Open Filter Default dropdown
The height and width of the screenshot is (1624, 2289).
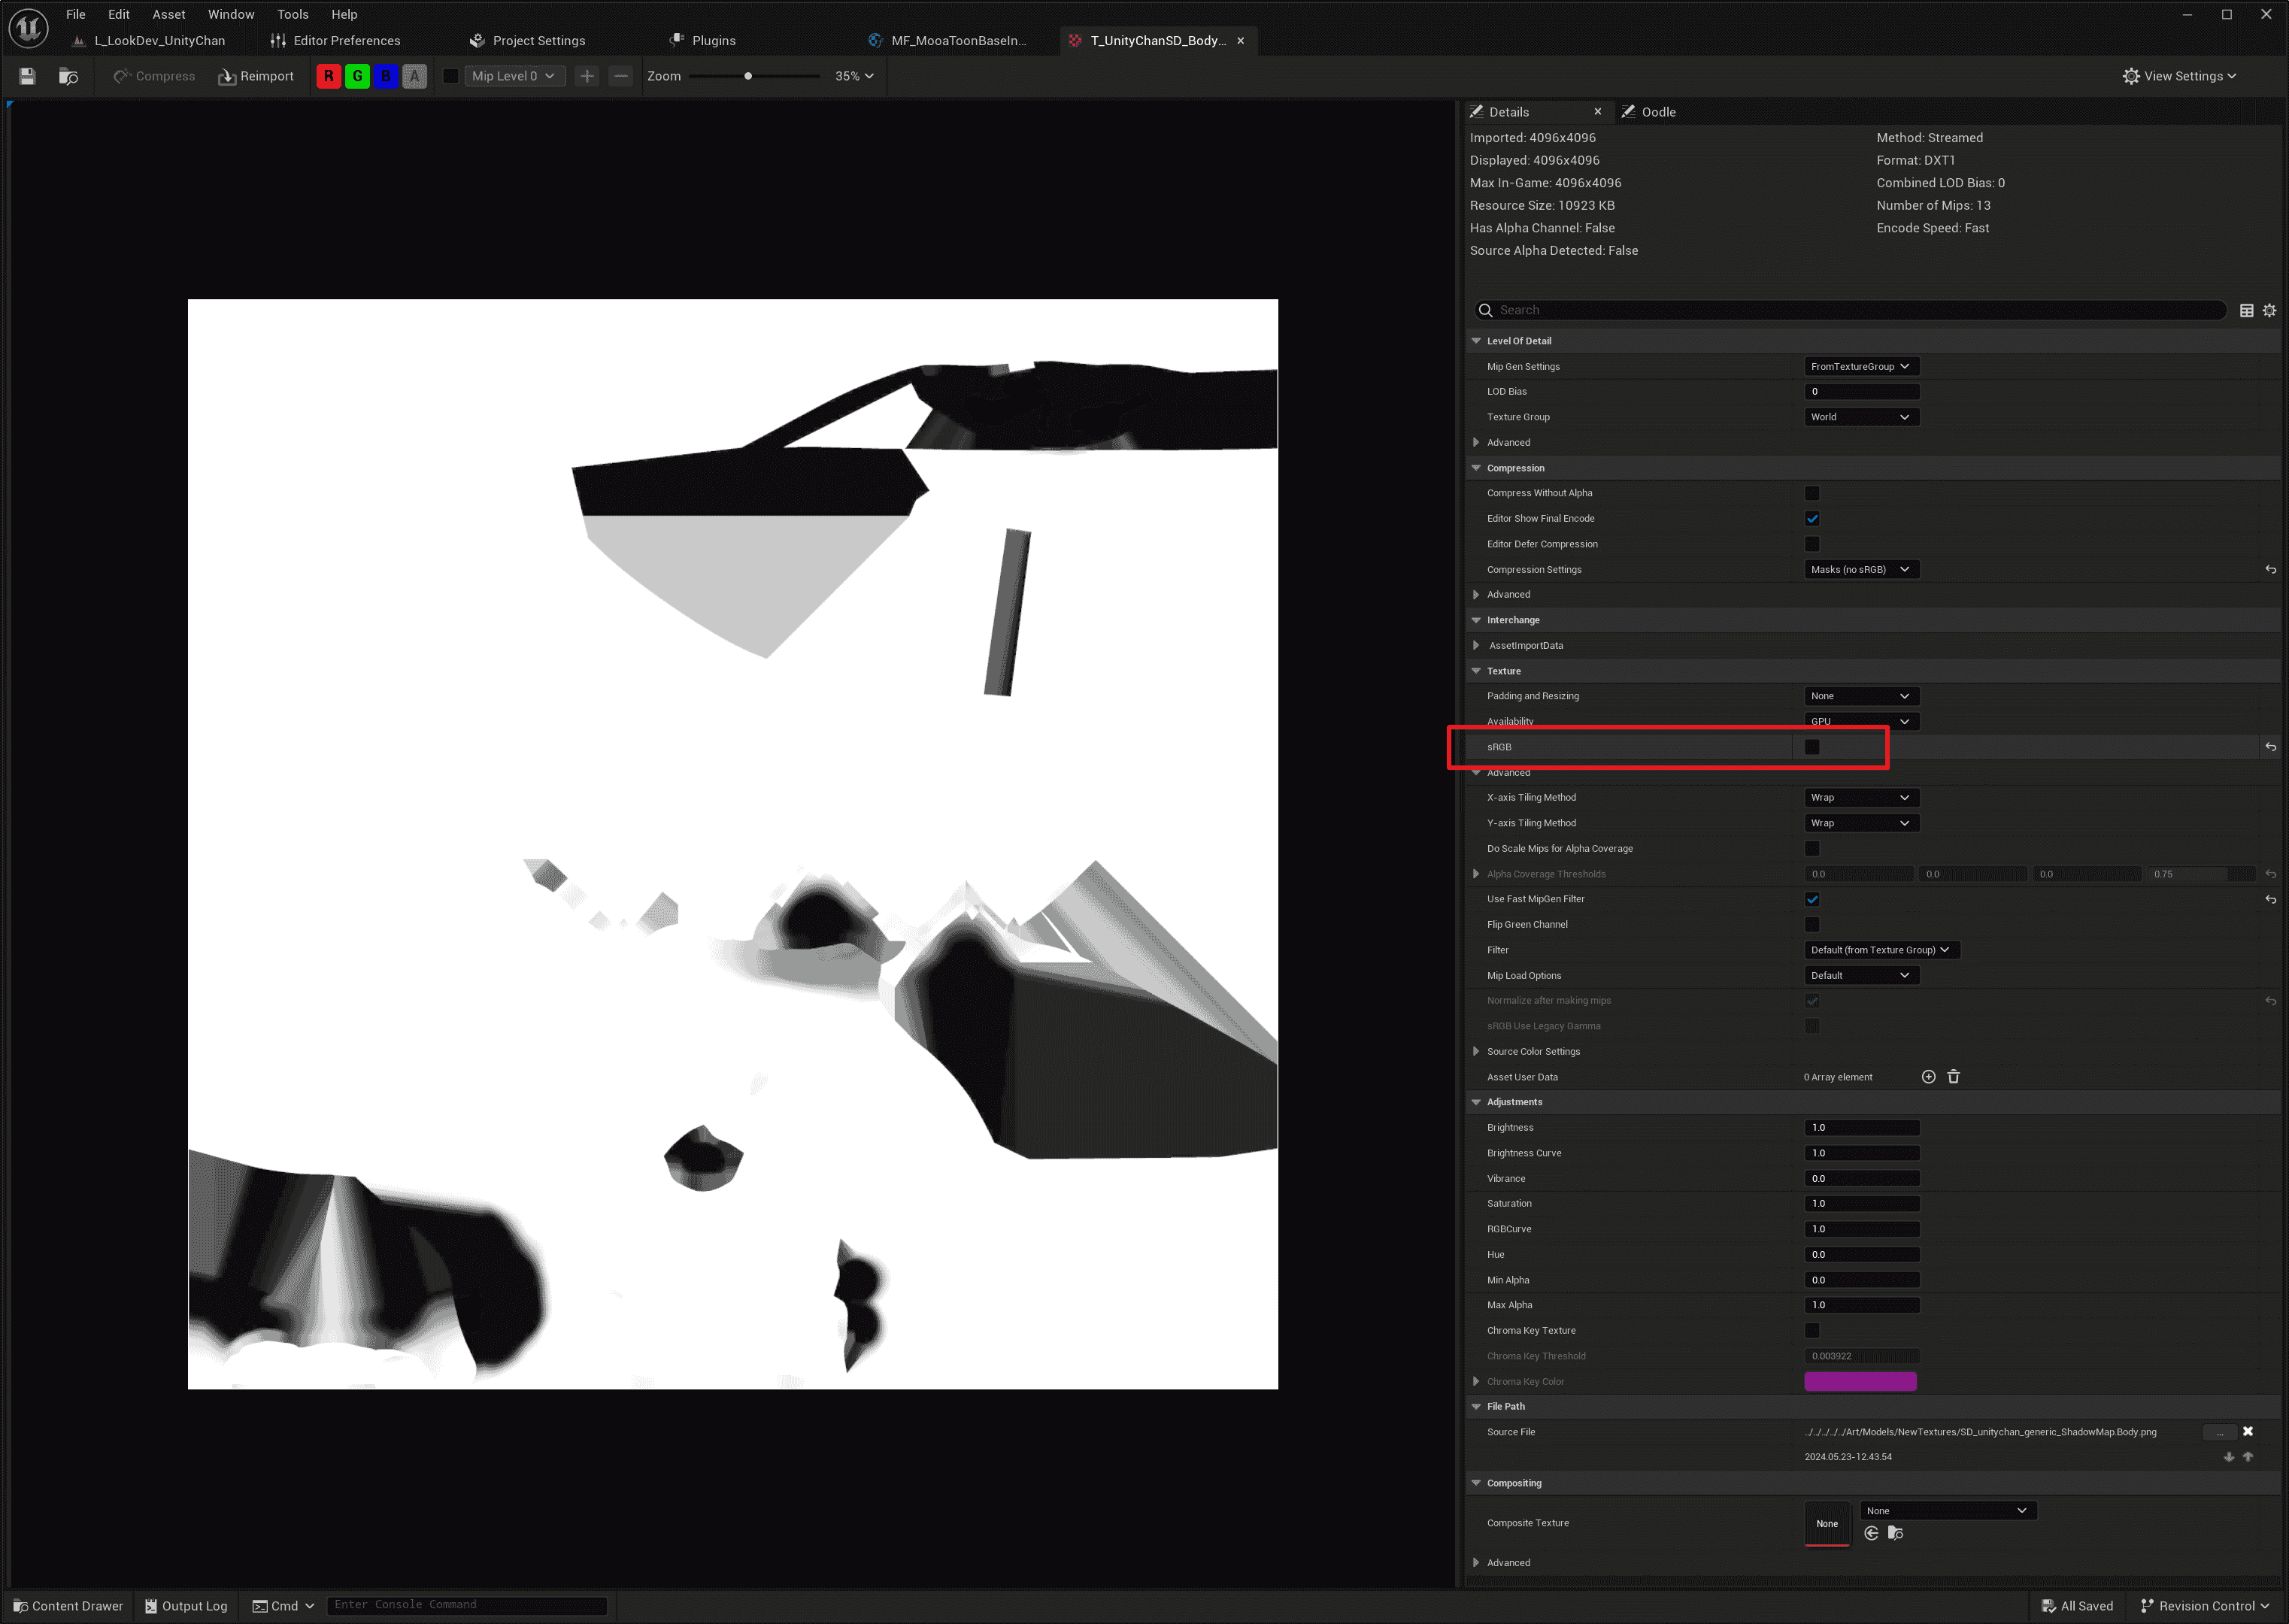pos(1881,950)
